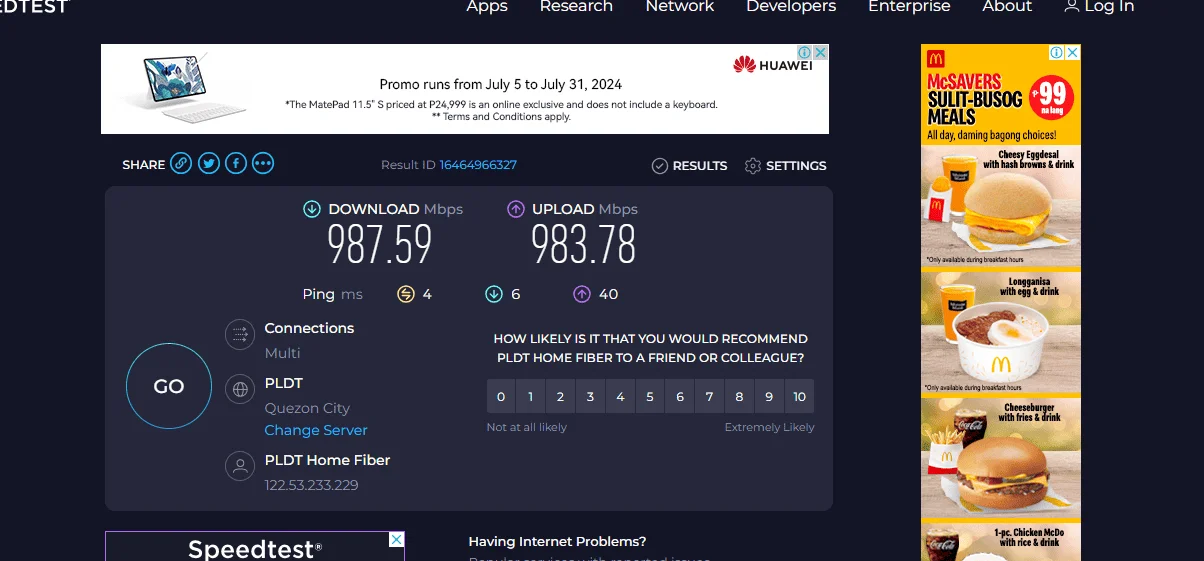
Task: Click the Change Server link
Action: (316, 430)
